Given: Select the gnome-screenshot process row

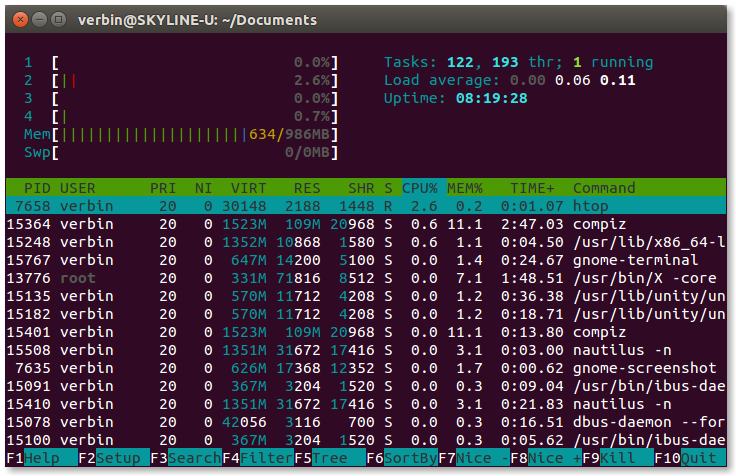Looking at the screenshot, I should pos(366,368).
